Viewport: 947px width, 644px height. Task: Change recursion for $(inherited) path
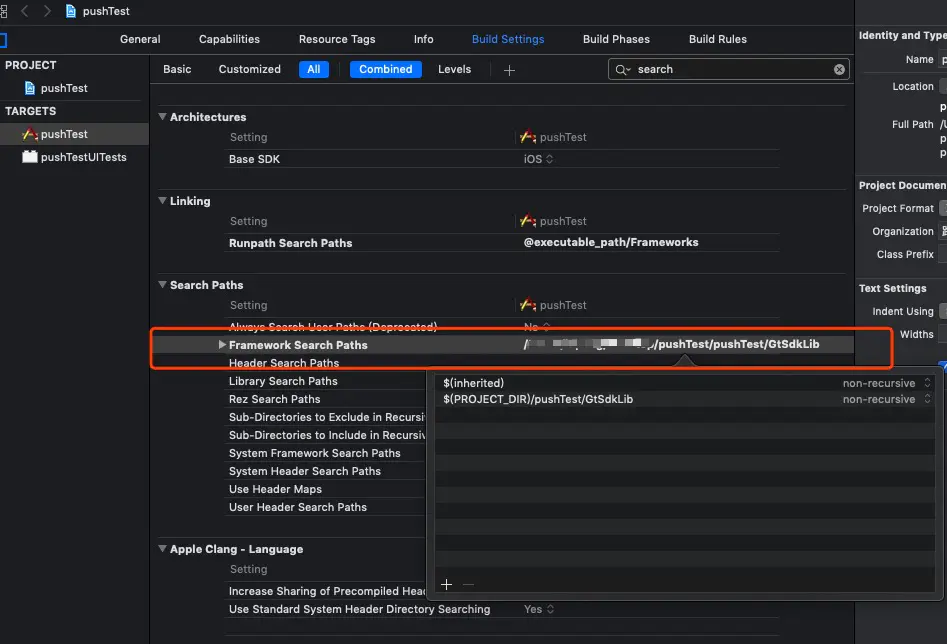pos(887,383)
